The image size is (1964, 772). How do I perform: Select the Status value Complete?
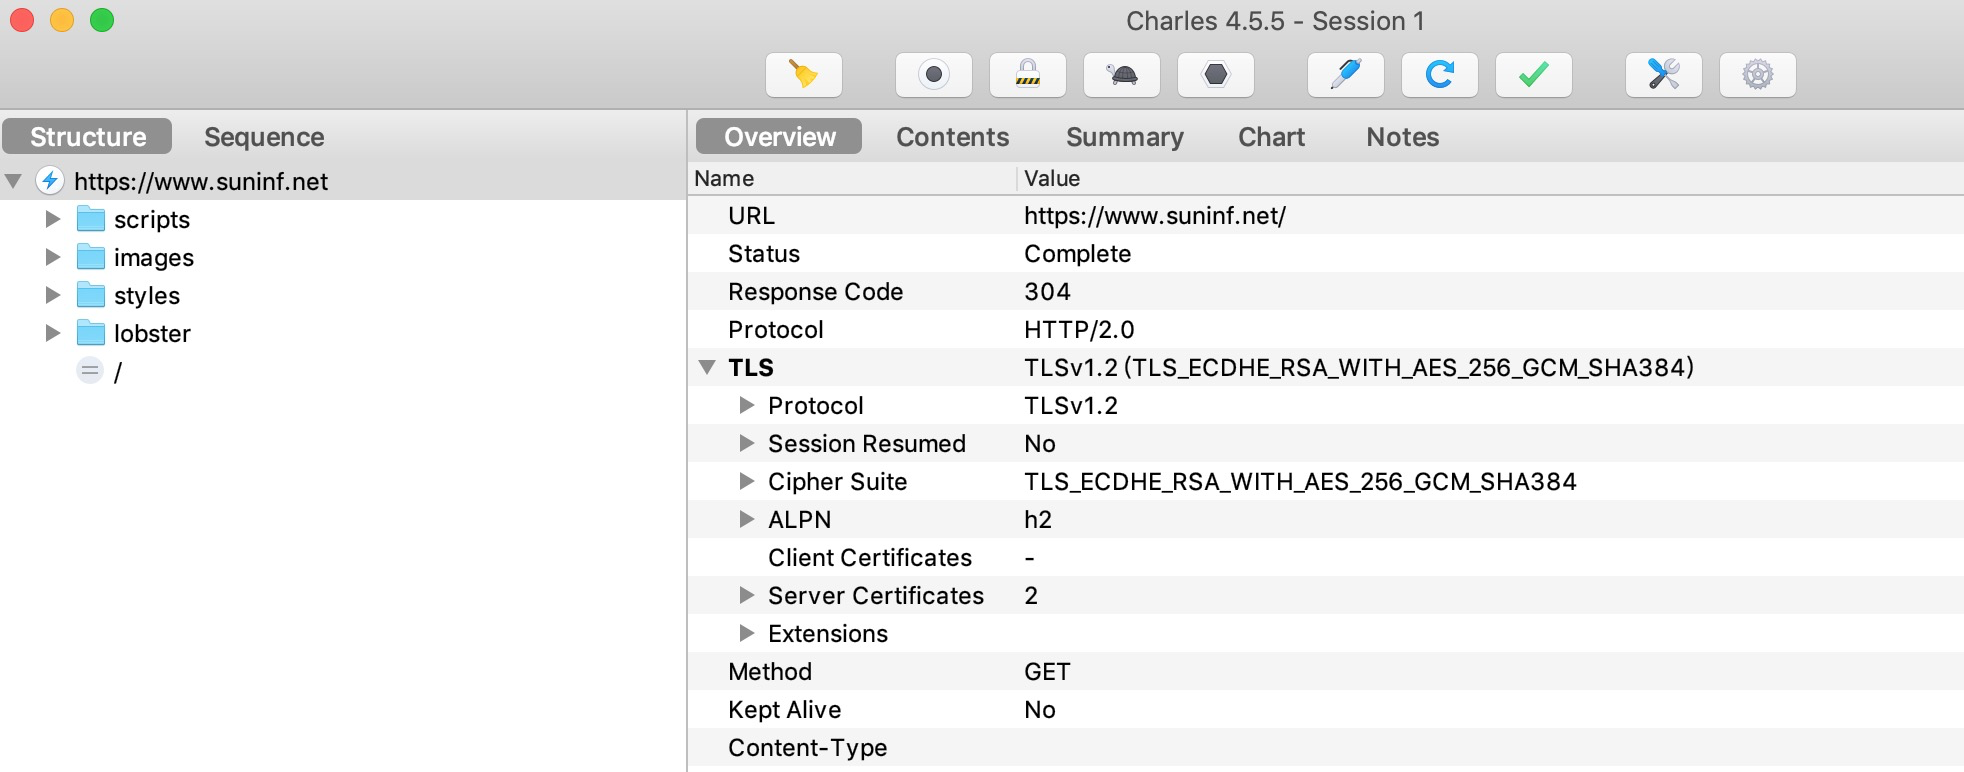click(1077, 254)
